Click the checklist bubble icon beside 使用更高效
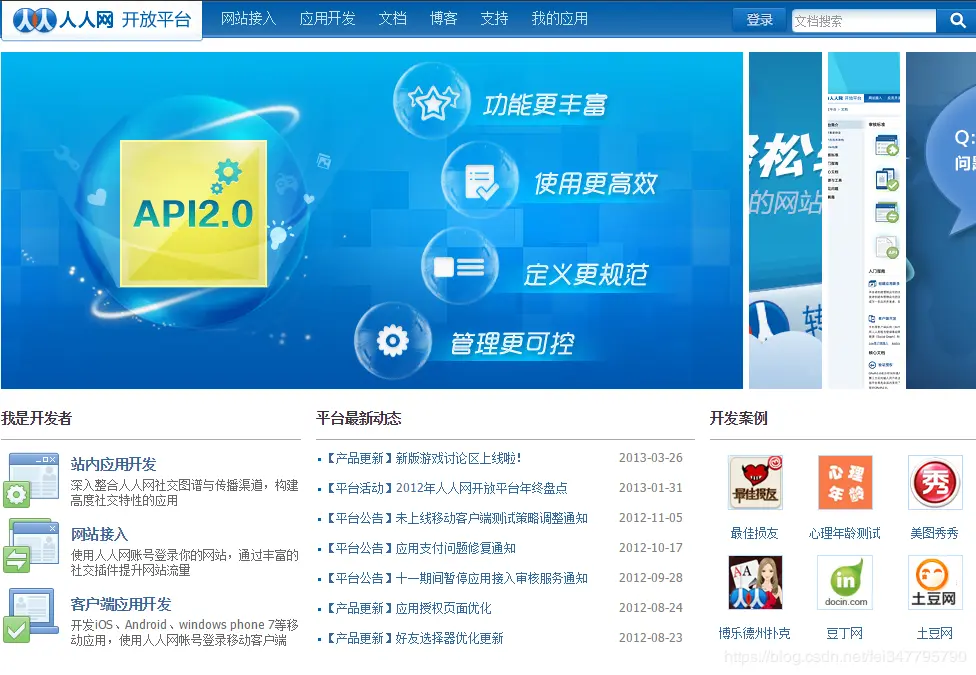This screenshot has width=976, height=675. pyautogui.click(x=480, y=181)
